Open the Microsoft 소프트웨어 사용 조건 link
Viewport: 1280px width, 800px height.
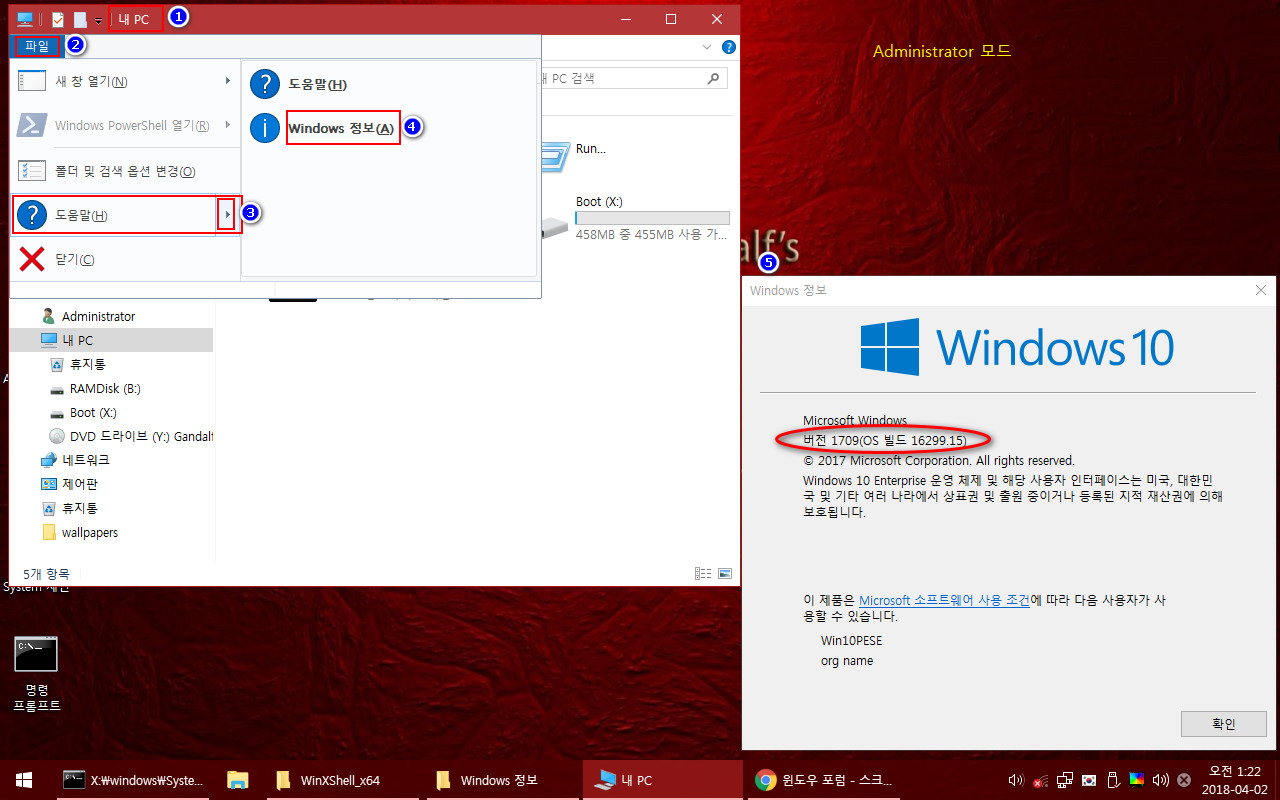[x=945, y=600]
